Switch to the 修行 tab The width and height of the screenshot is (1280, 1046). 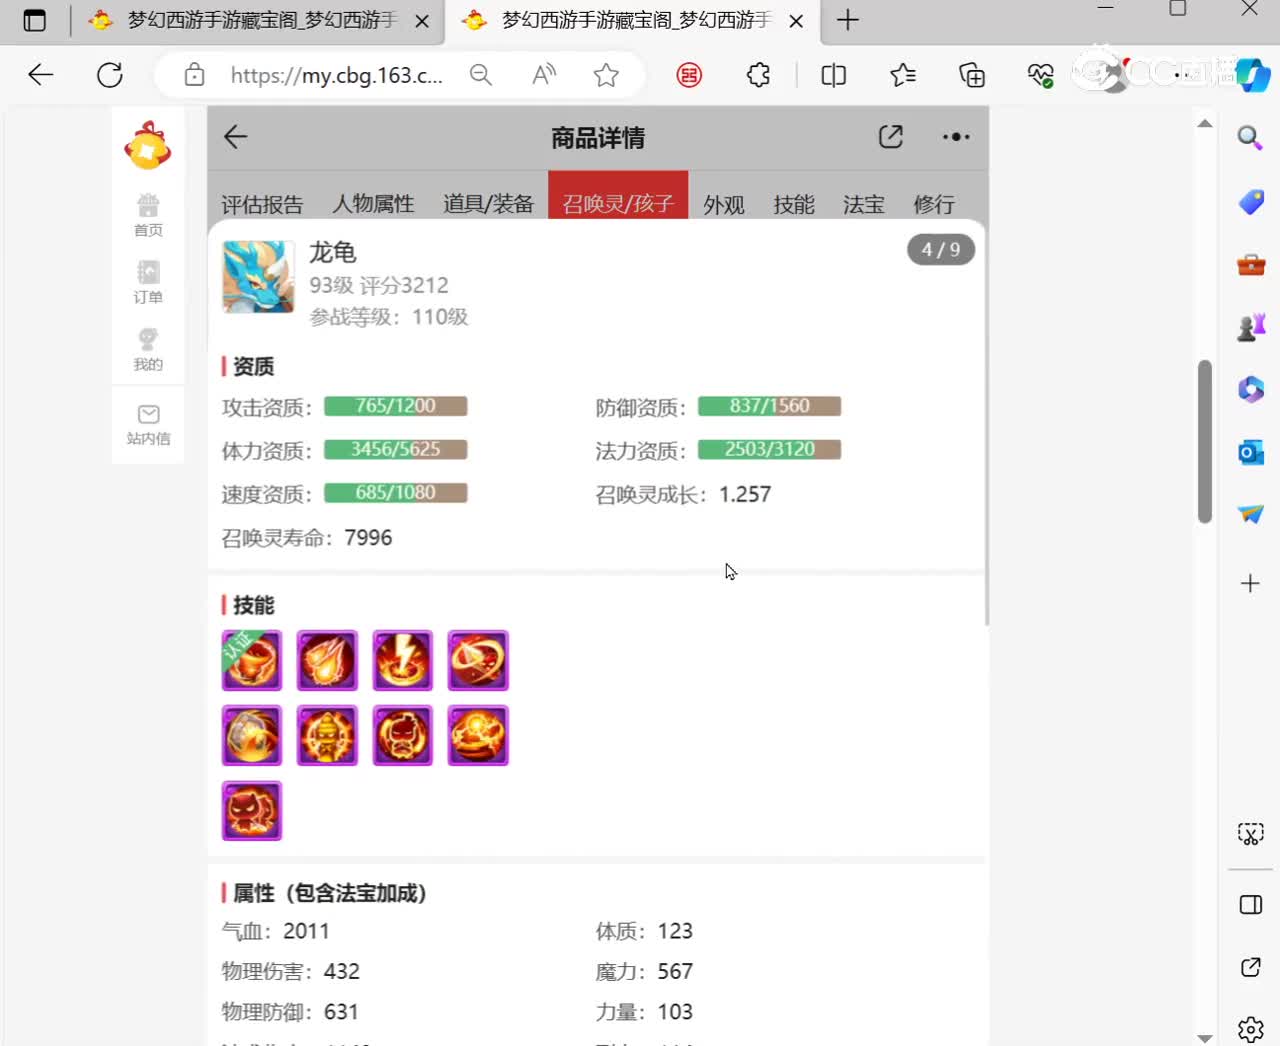tap(934, 204)
